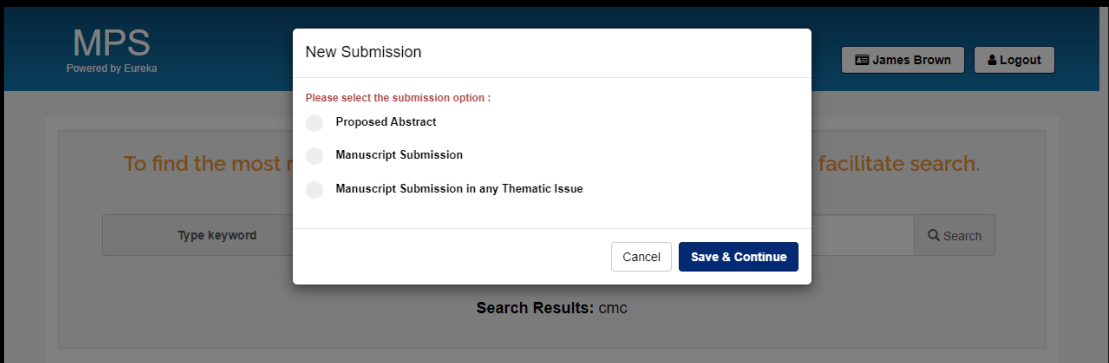Click the user icon on the Logout button
This screenshot has height=363, width=1109.
pyautogui.click(x=992, y=60)
